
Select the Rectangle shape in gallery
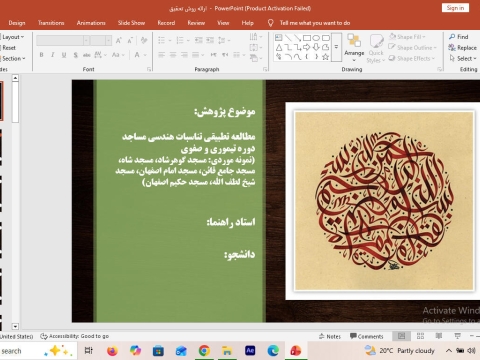[x=307, y=38]
